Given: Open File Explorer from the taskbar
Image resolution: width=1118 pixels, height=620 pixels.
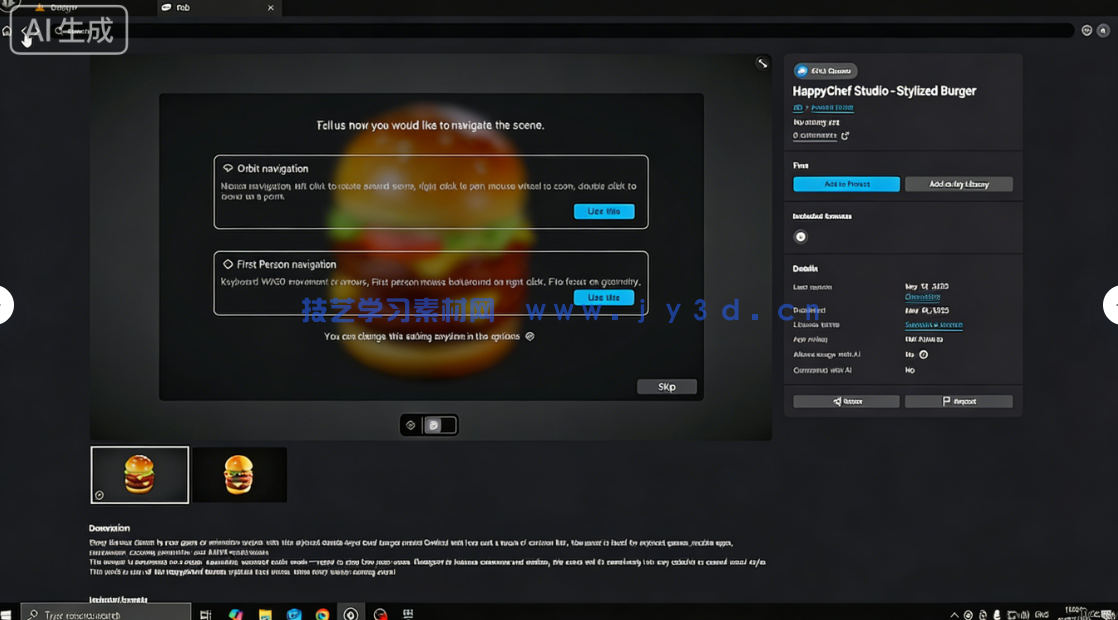Looking at the screenshot, I should tap(265, 614).
